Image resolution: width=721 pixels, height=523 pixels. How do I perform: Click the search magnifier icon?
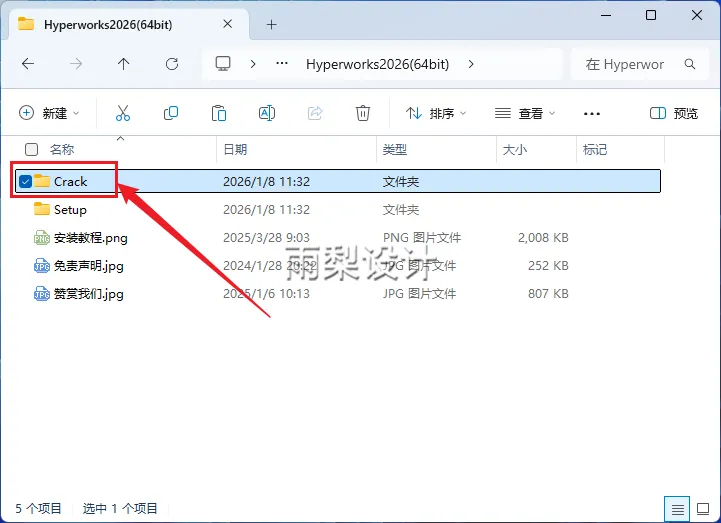(690, 64)
